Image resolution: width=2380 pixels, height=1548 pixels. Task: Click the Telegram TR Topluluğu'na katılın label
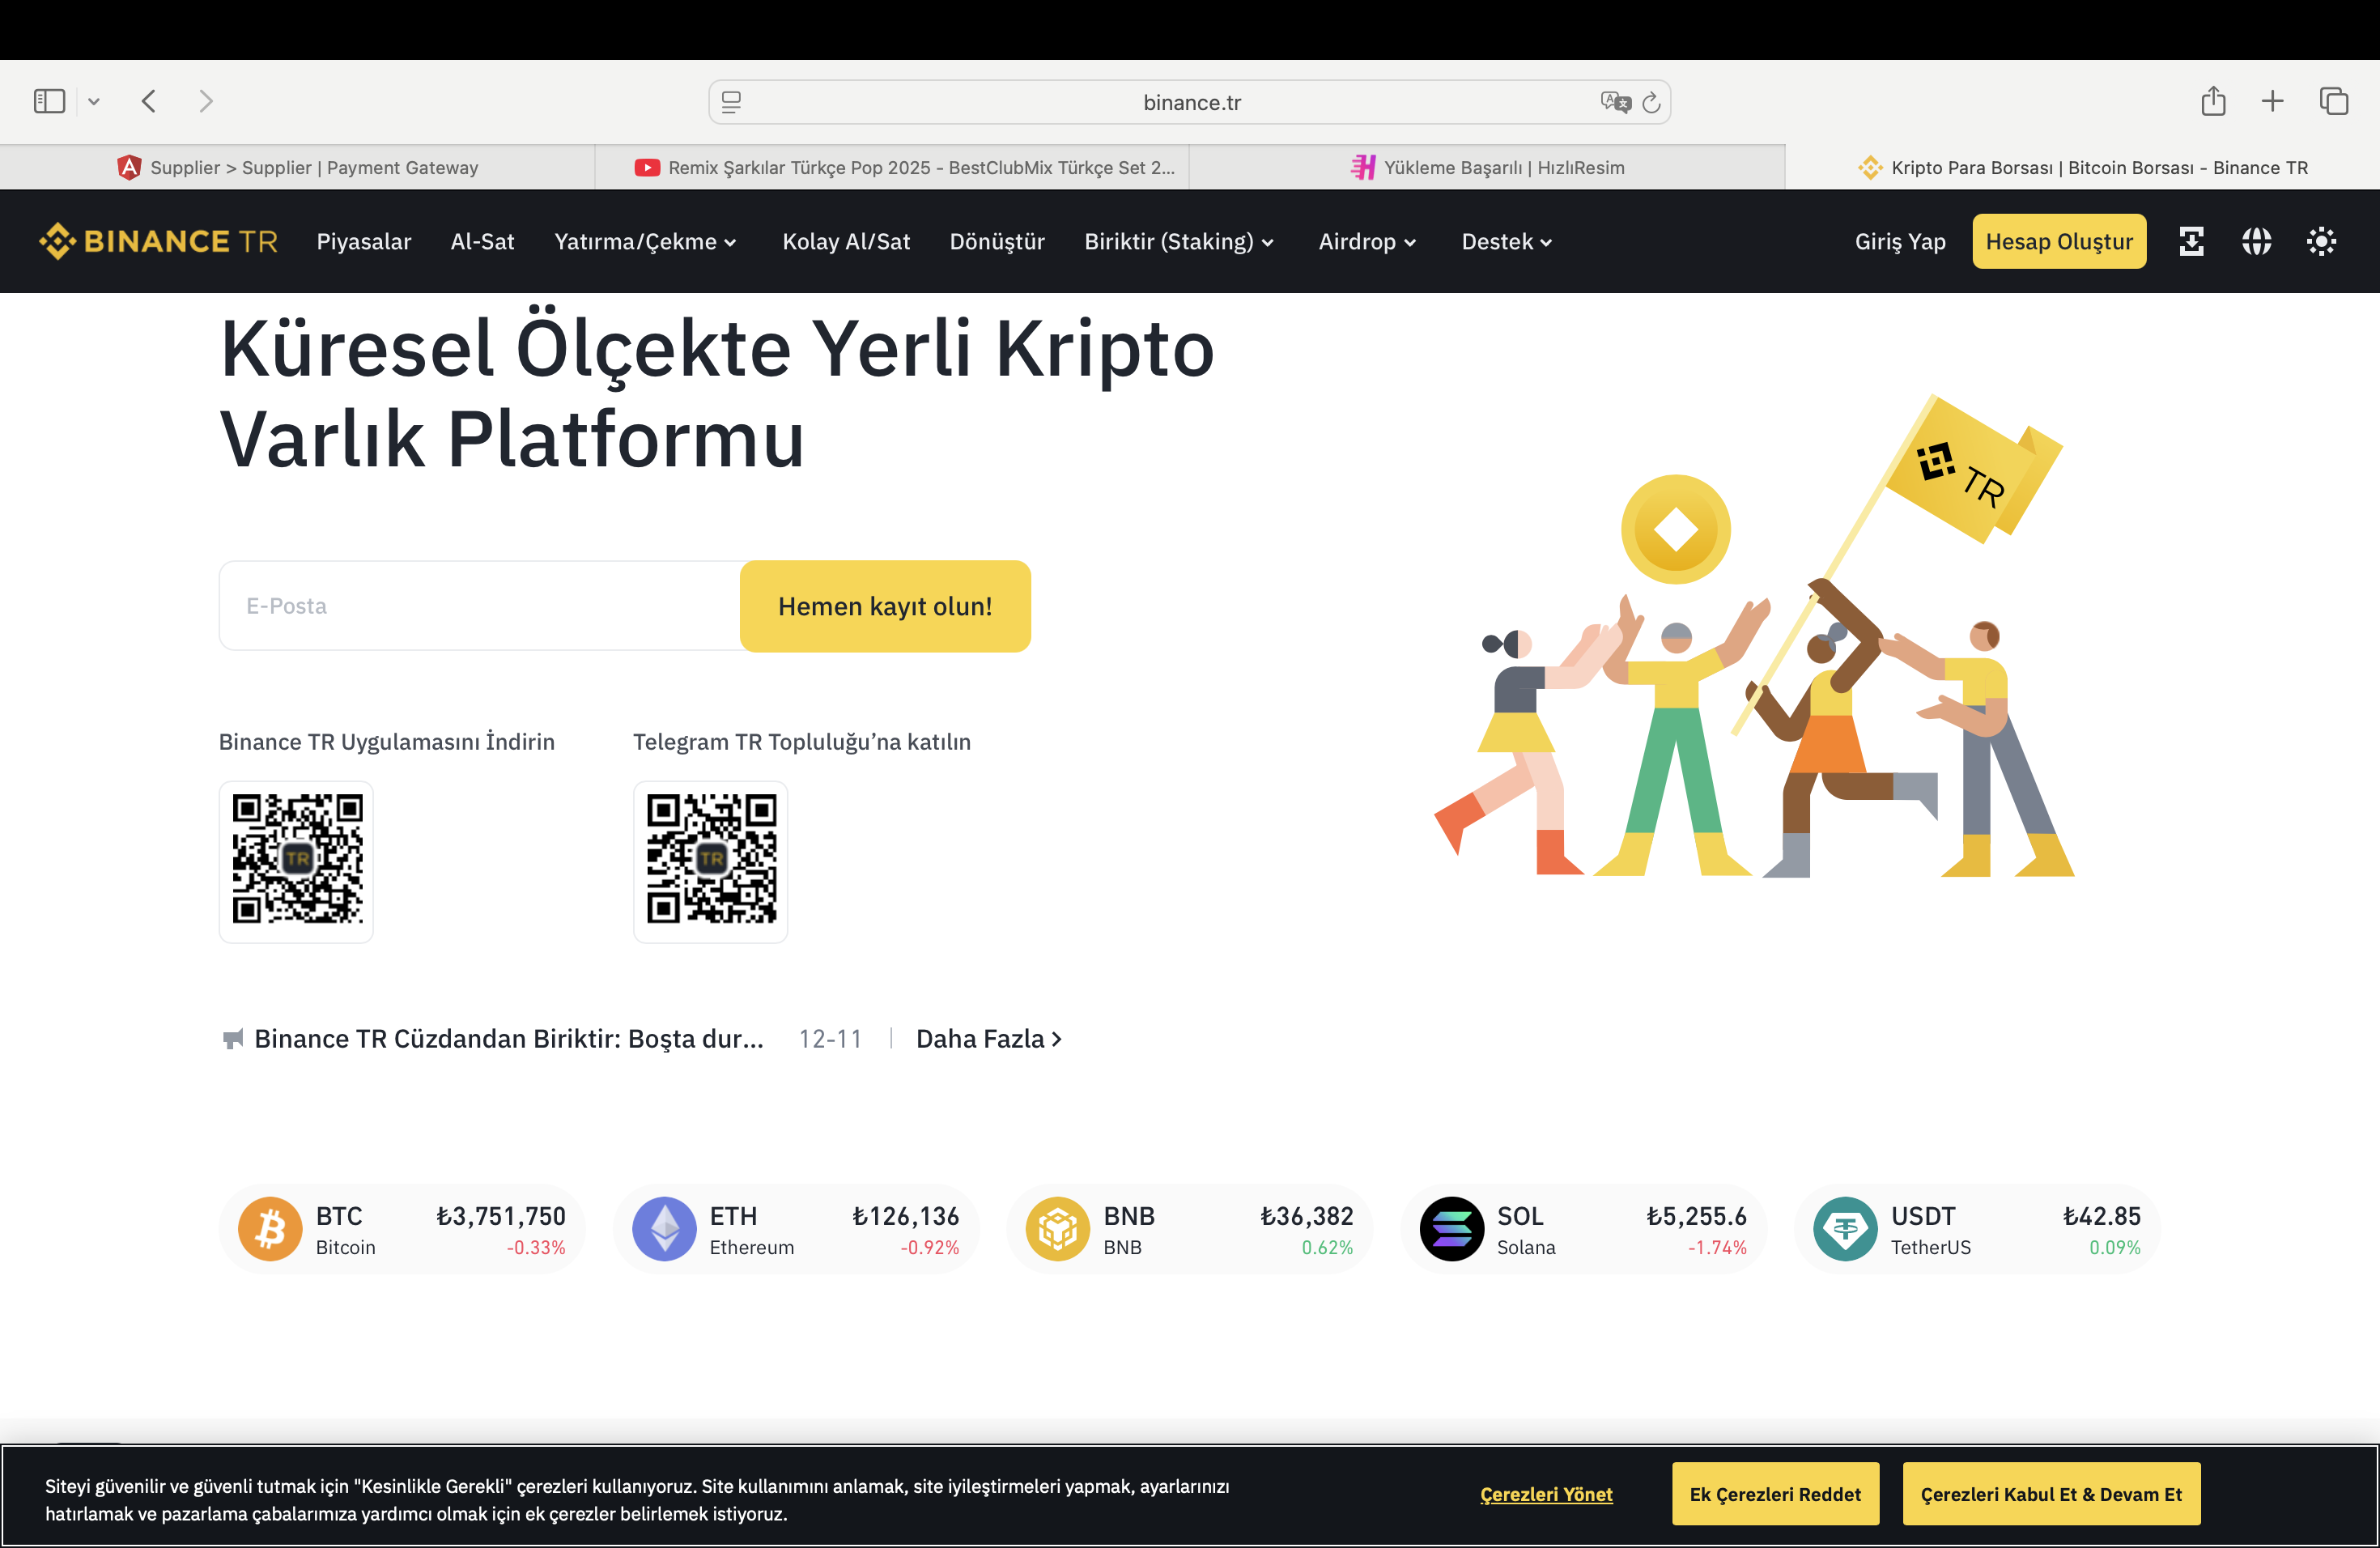(x=802, y=742)
